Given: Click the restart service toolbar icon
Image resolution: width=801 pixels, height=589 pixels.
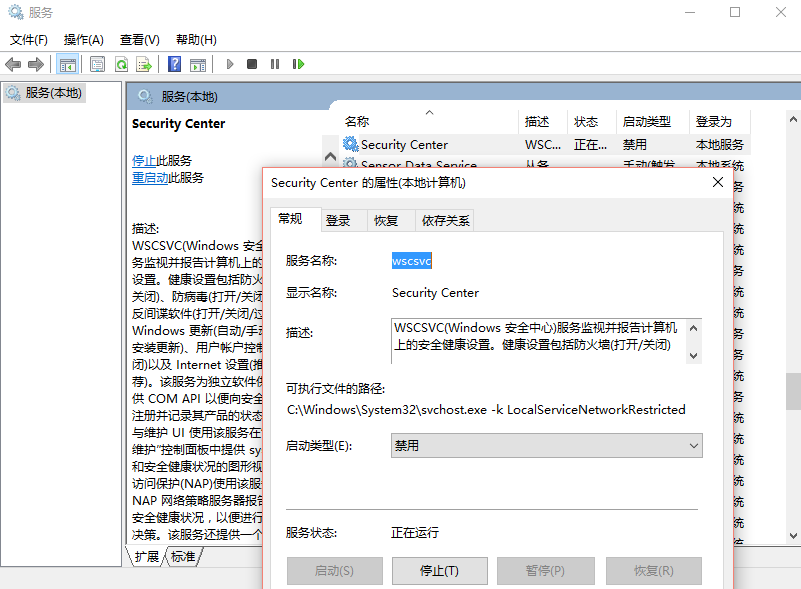Looking at the screenshot, I should pyautogui.click(x=298, y=64).
